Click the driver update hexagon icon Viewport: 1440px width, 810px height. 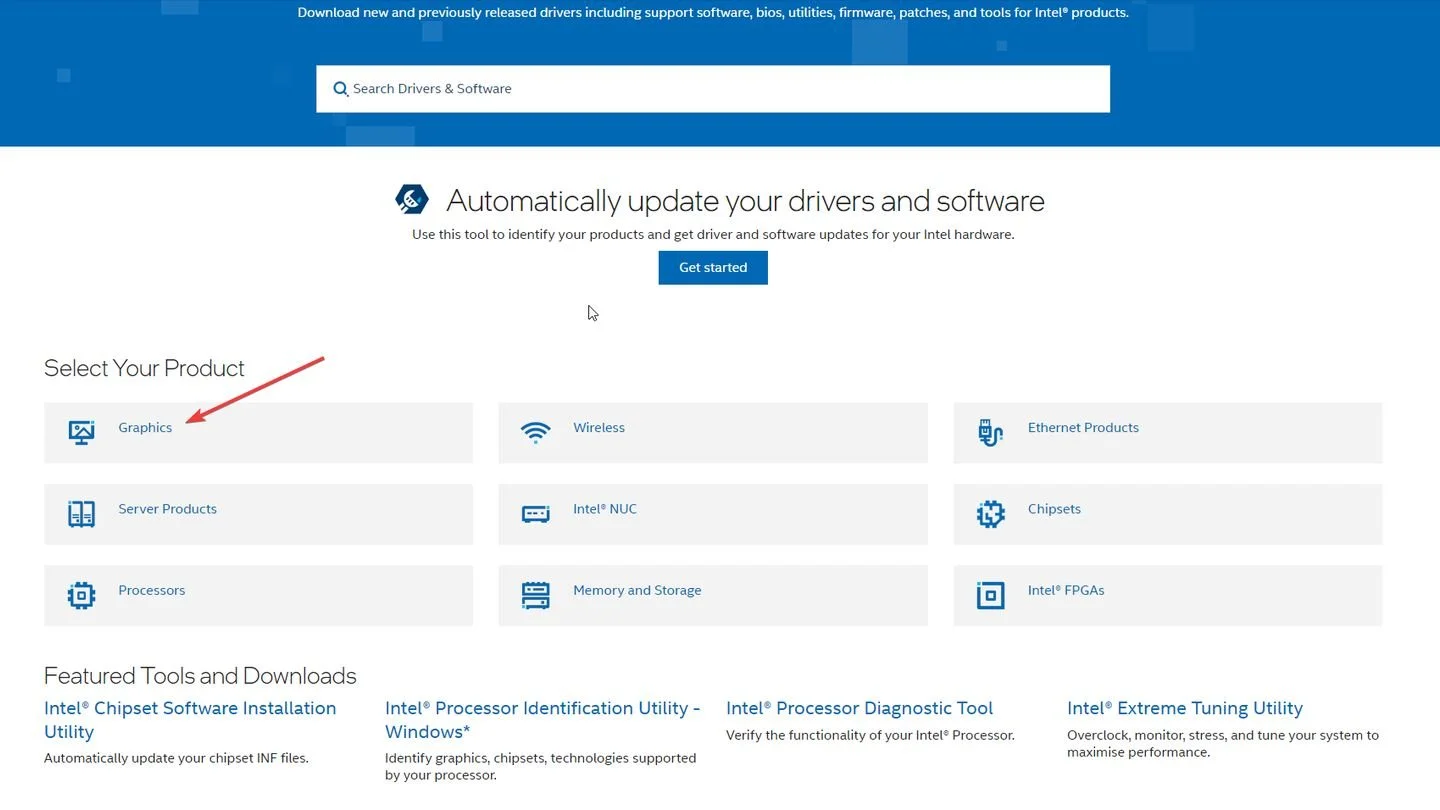(x=412, y=199)
